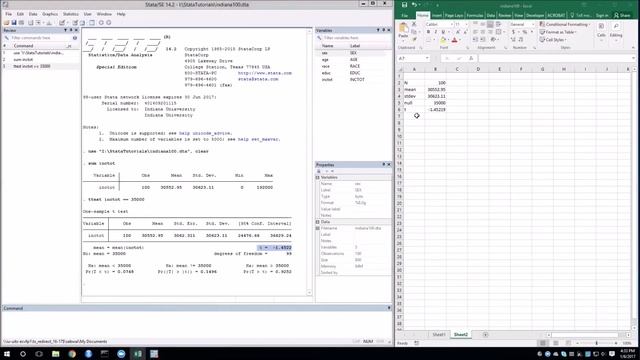
Task: Click the Stata Command input window
Action: coord(196,325)
